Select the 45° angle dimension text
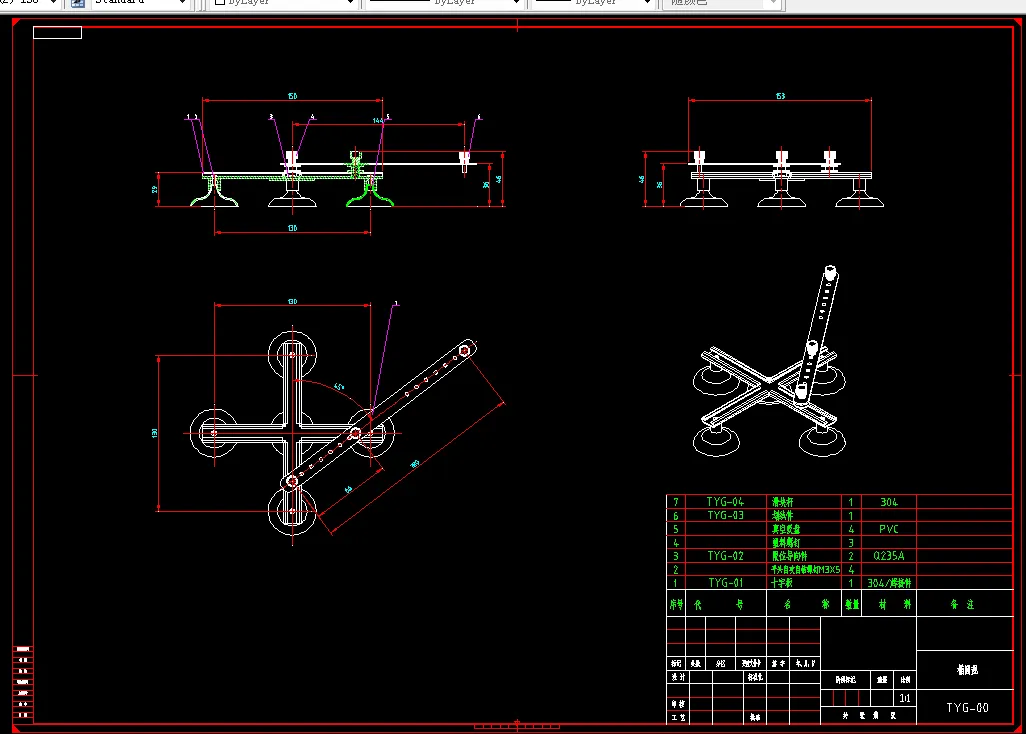1026x734 pixels. pyautogui.click(x=339, y=387)
